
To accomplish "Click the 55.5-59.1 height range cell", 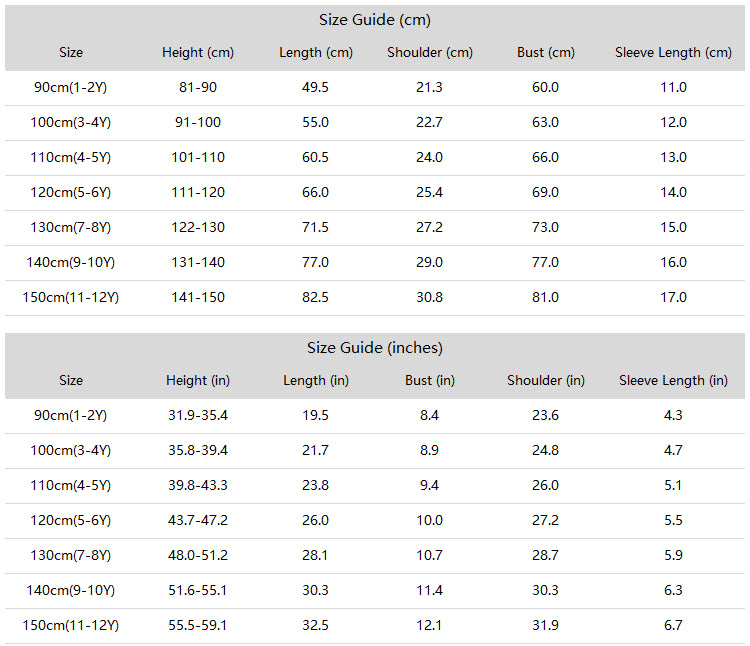I will [x=198, y=625].
